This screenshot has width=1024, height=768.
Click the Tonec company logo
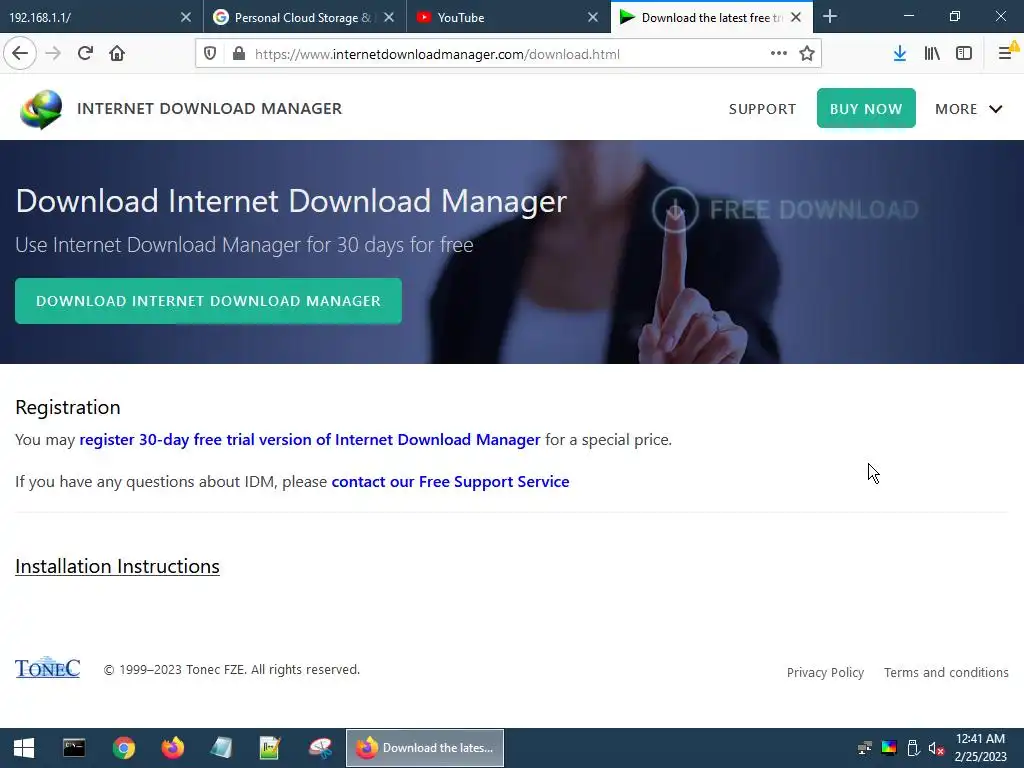pos(48,667)
